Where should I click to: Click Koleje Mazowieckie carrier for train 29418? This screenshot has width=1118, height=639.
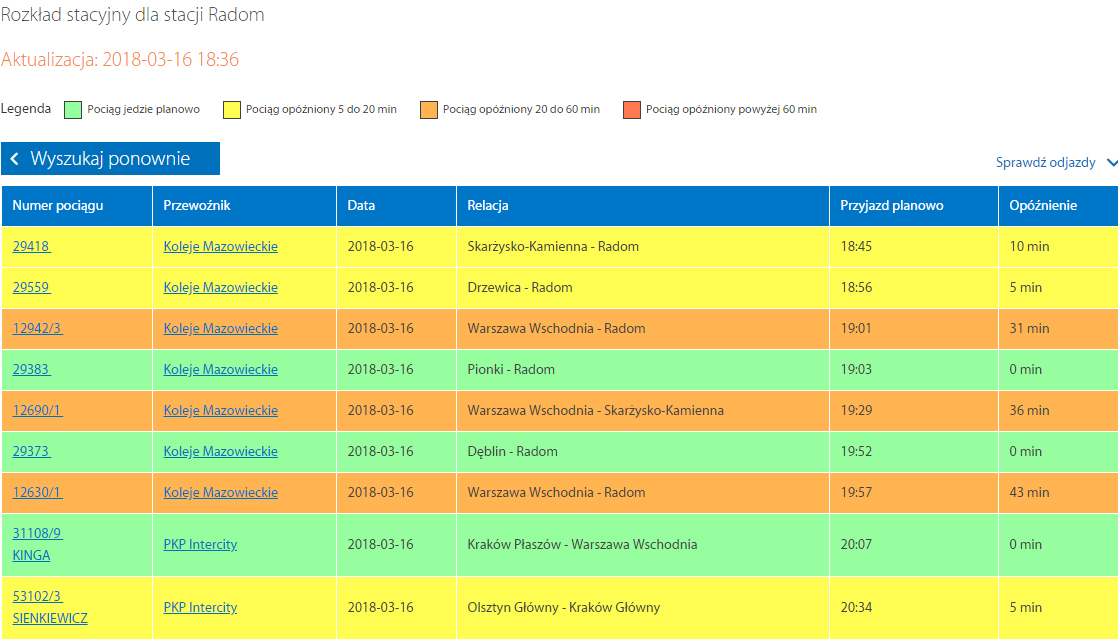tap(220, 246)
